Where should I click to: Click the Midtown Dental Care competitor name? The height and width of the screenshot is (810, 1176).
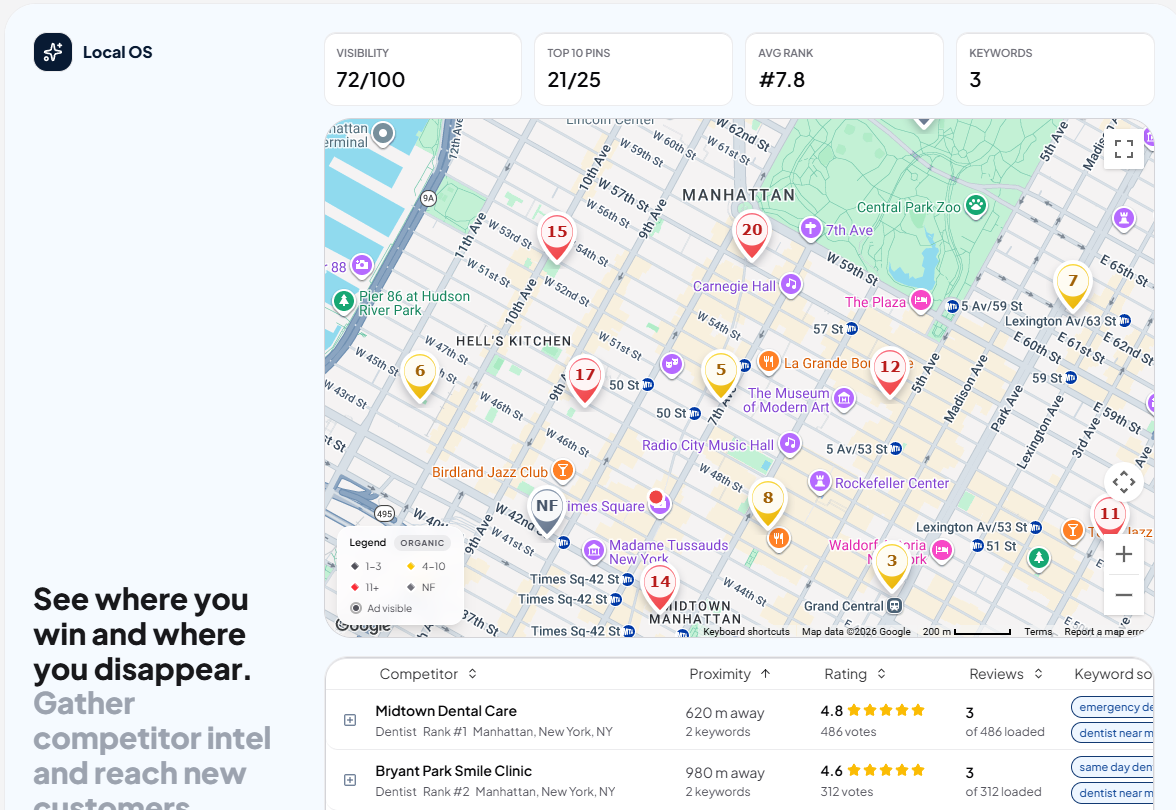[x=446, y=711]
